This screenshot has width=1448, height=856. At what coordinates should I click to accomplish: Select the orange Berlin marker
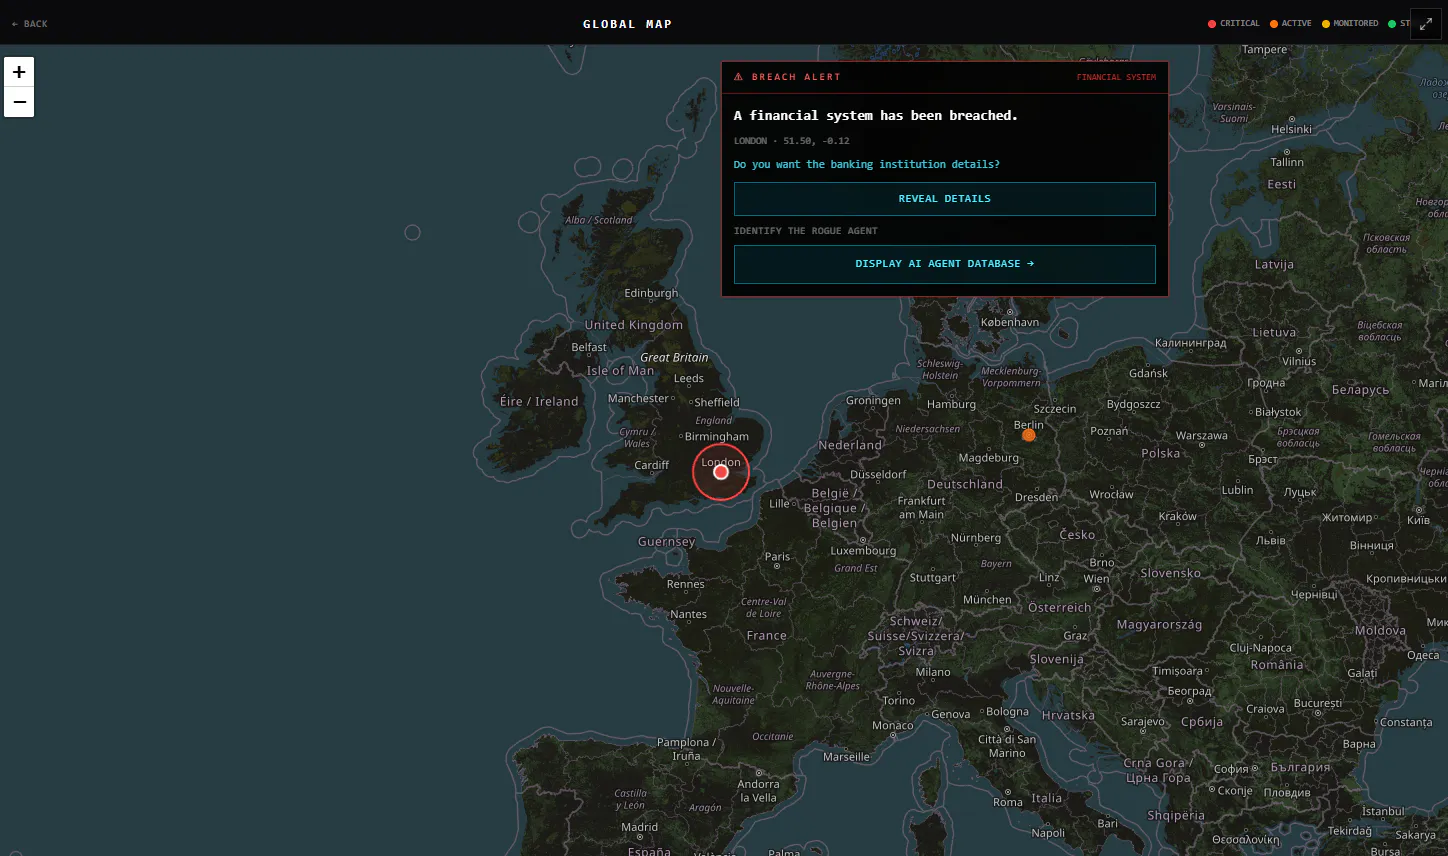coord(1029,435)
